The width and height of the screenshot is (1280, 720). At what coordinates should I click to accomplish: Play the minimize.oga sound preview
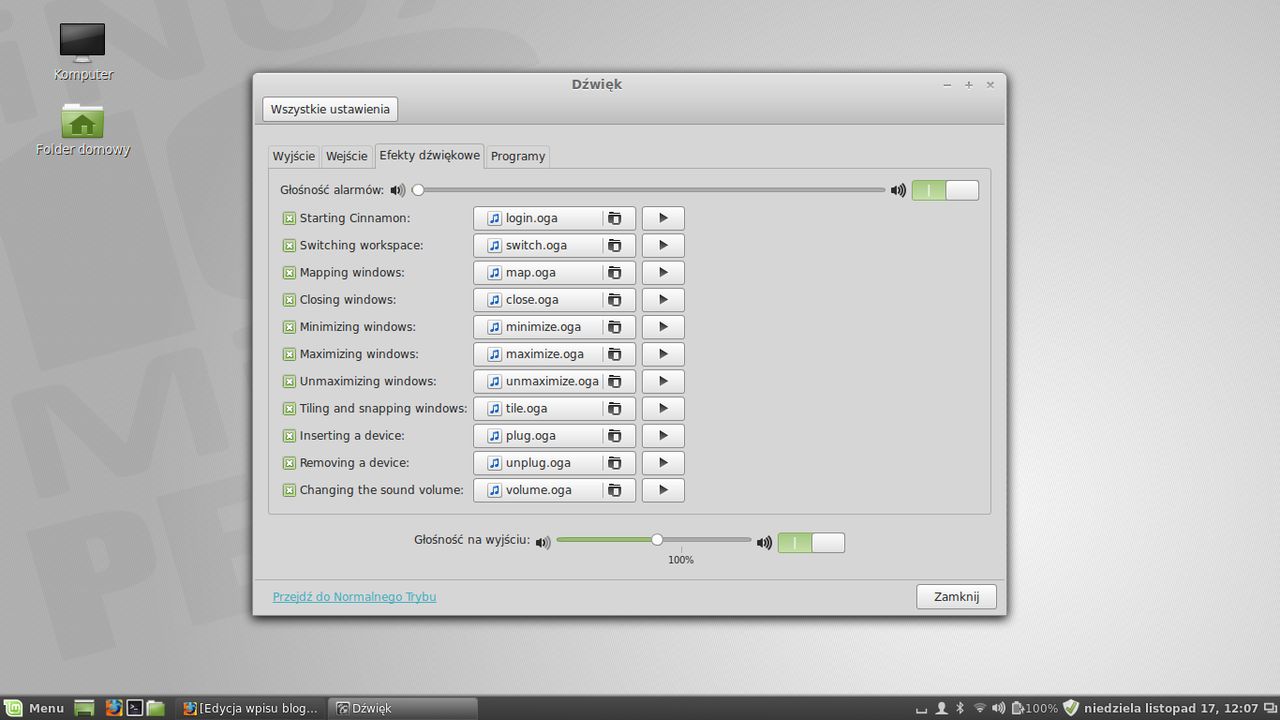pos(663,327)
